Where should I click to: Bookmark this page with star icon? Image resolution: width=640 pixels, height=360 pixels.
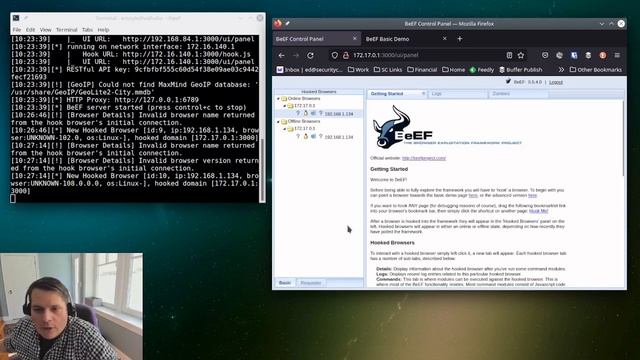(x=521, y=55)
